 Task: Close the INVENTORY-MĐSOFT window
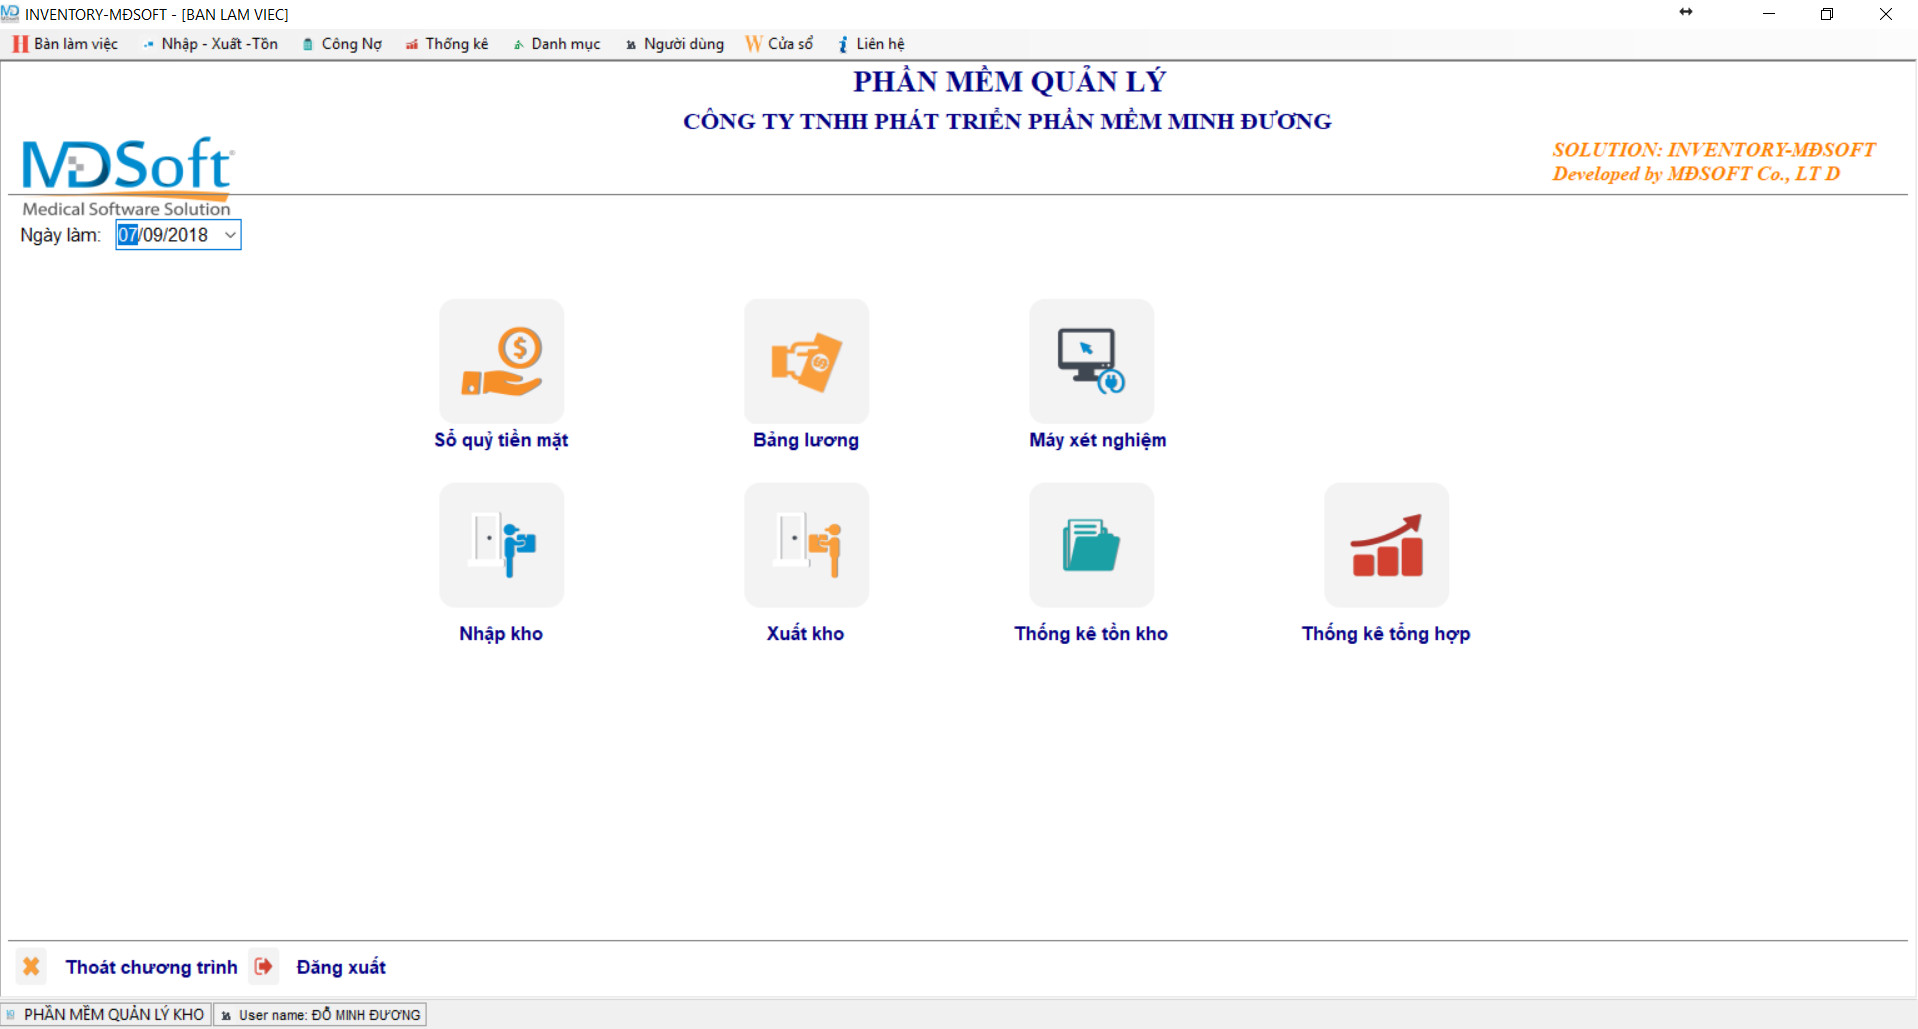point(1886,14)
